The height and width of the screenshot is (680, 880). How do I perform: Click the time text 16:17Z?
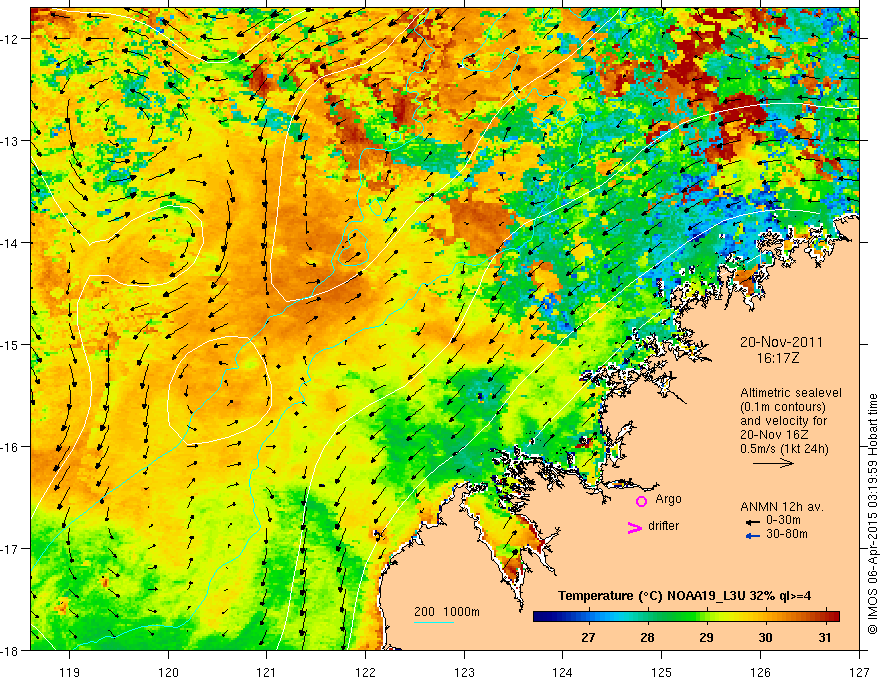(x=777, y=358)
